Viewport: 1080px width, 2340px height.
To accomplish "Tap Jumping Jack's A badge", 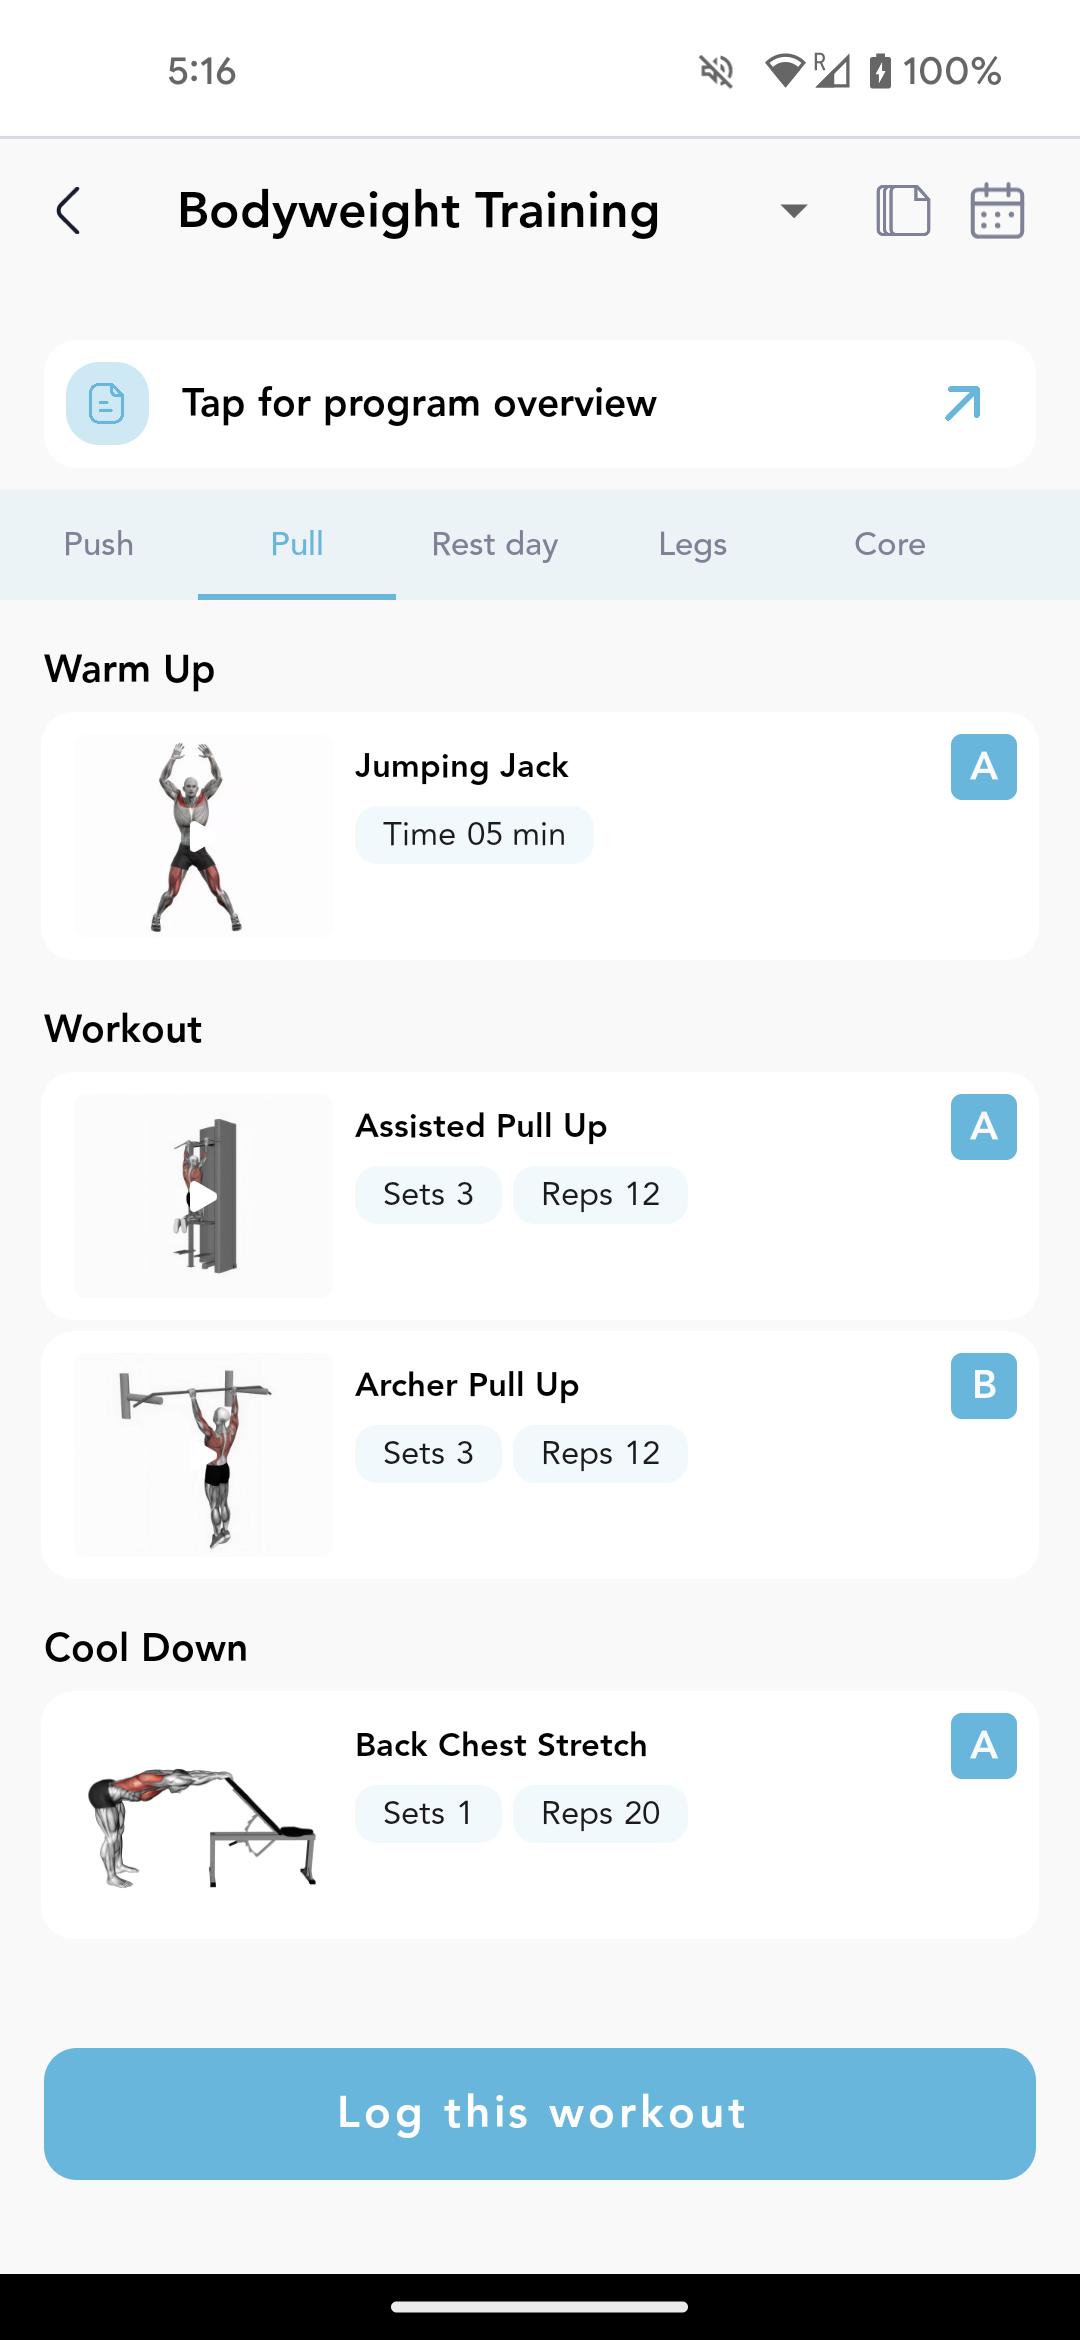I will 984,767.
